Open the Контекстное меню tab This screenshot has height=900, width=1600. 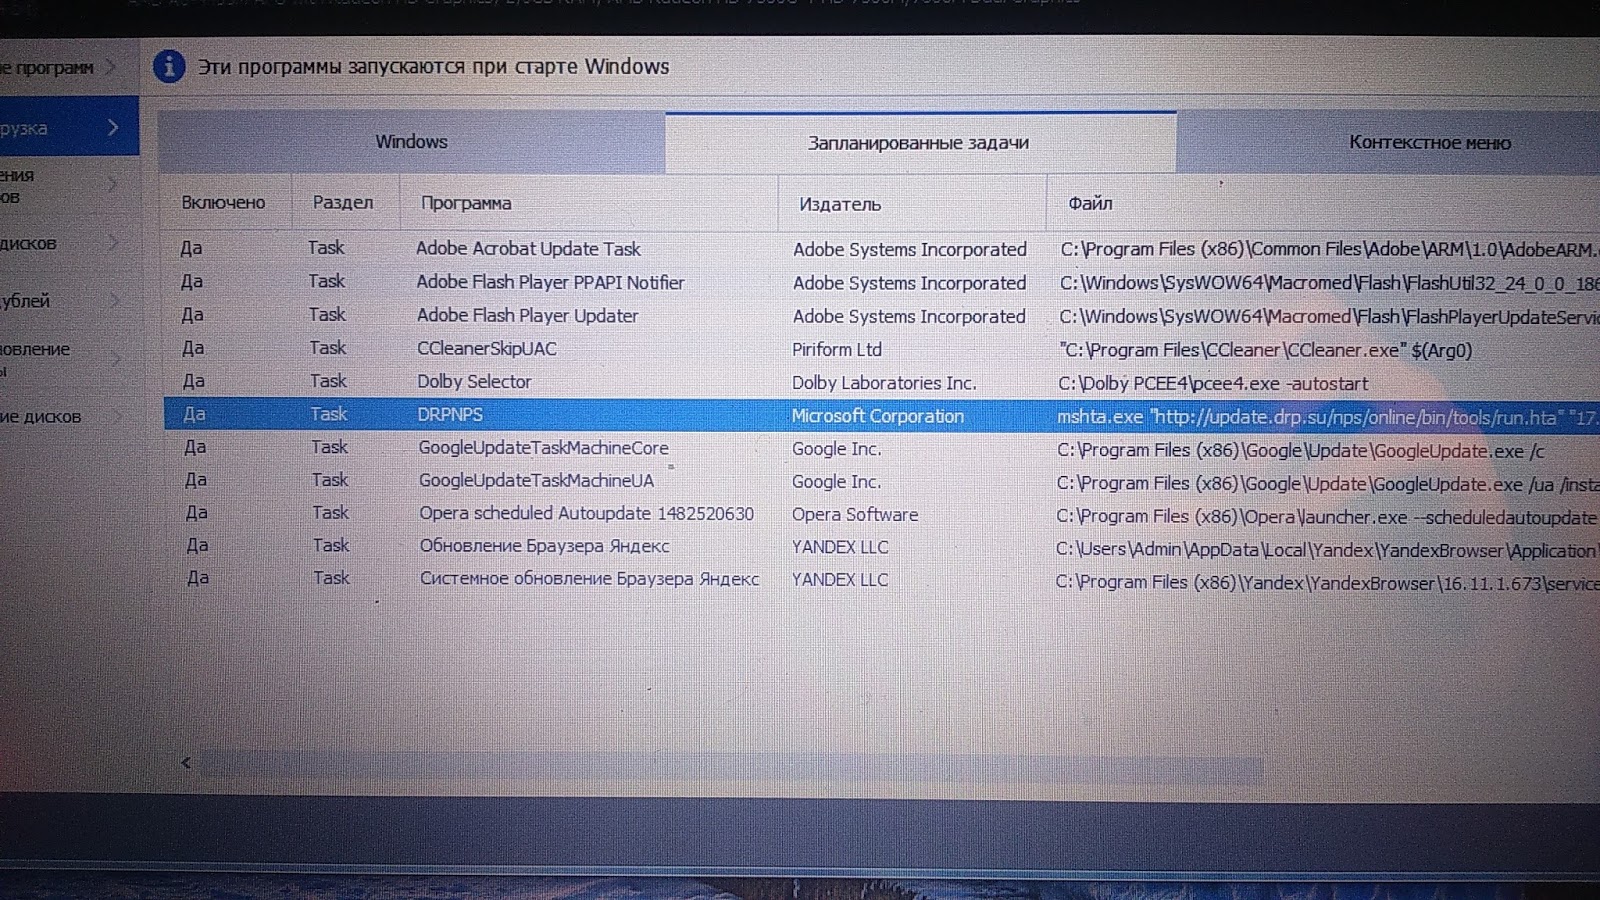tap(1429, 143)
